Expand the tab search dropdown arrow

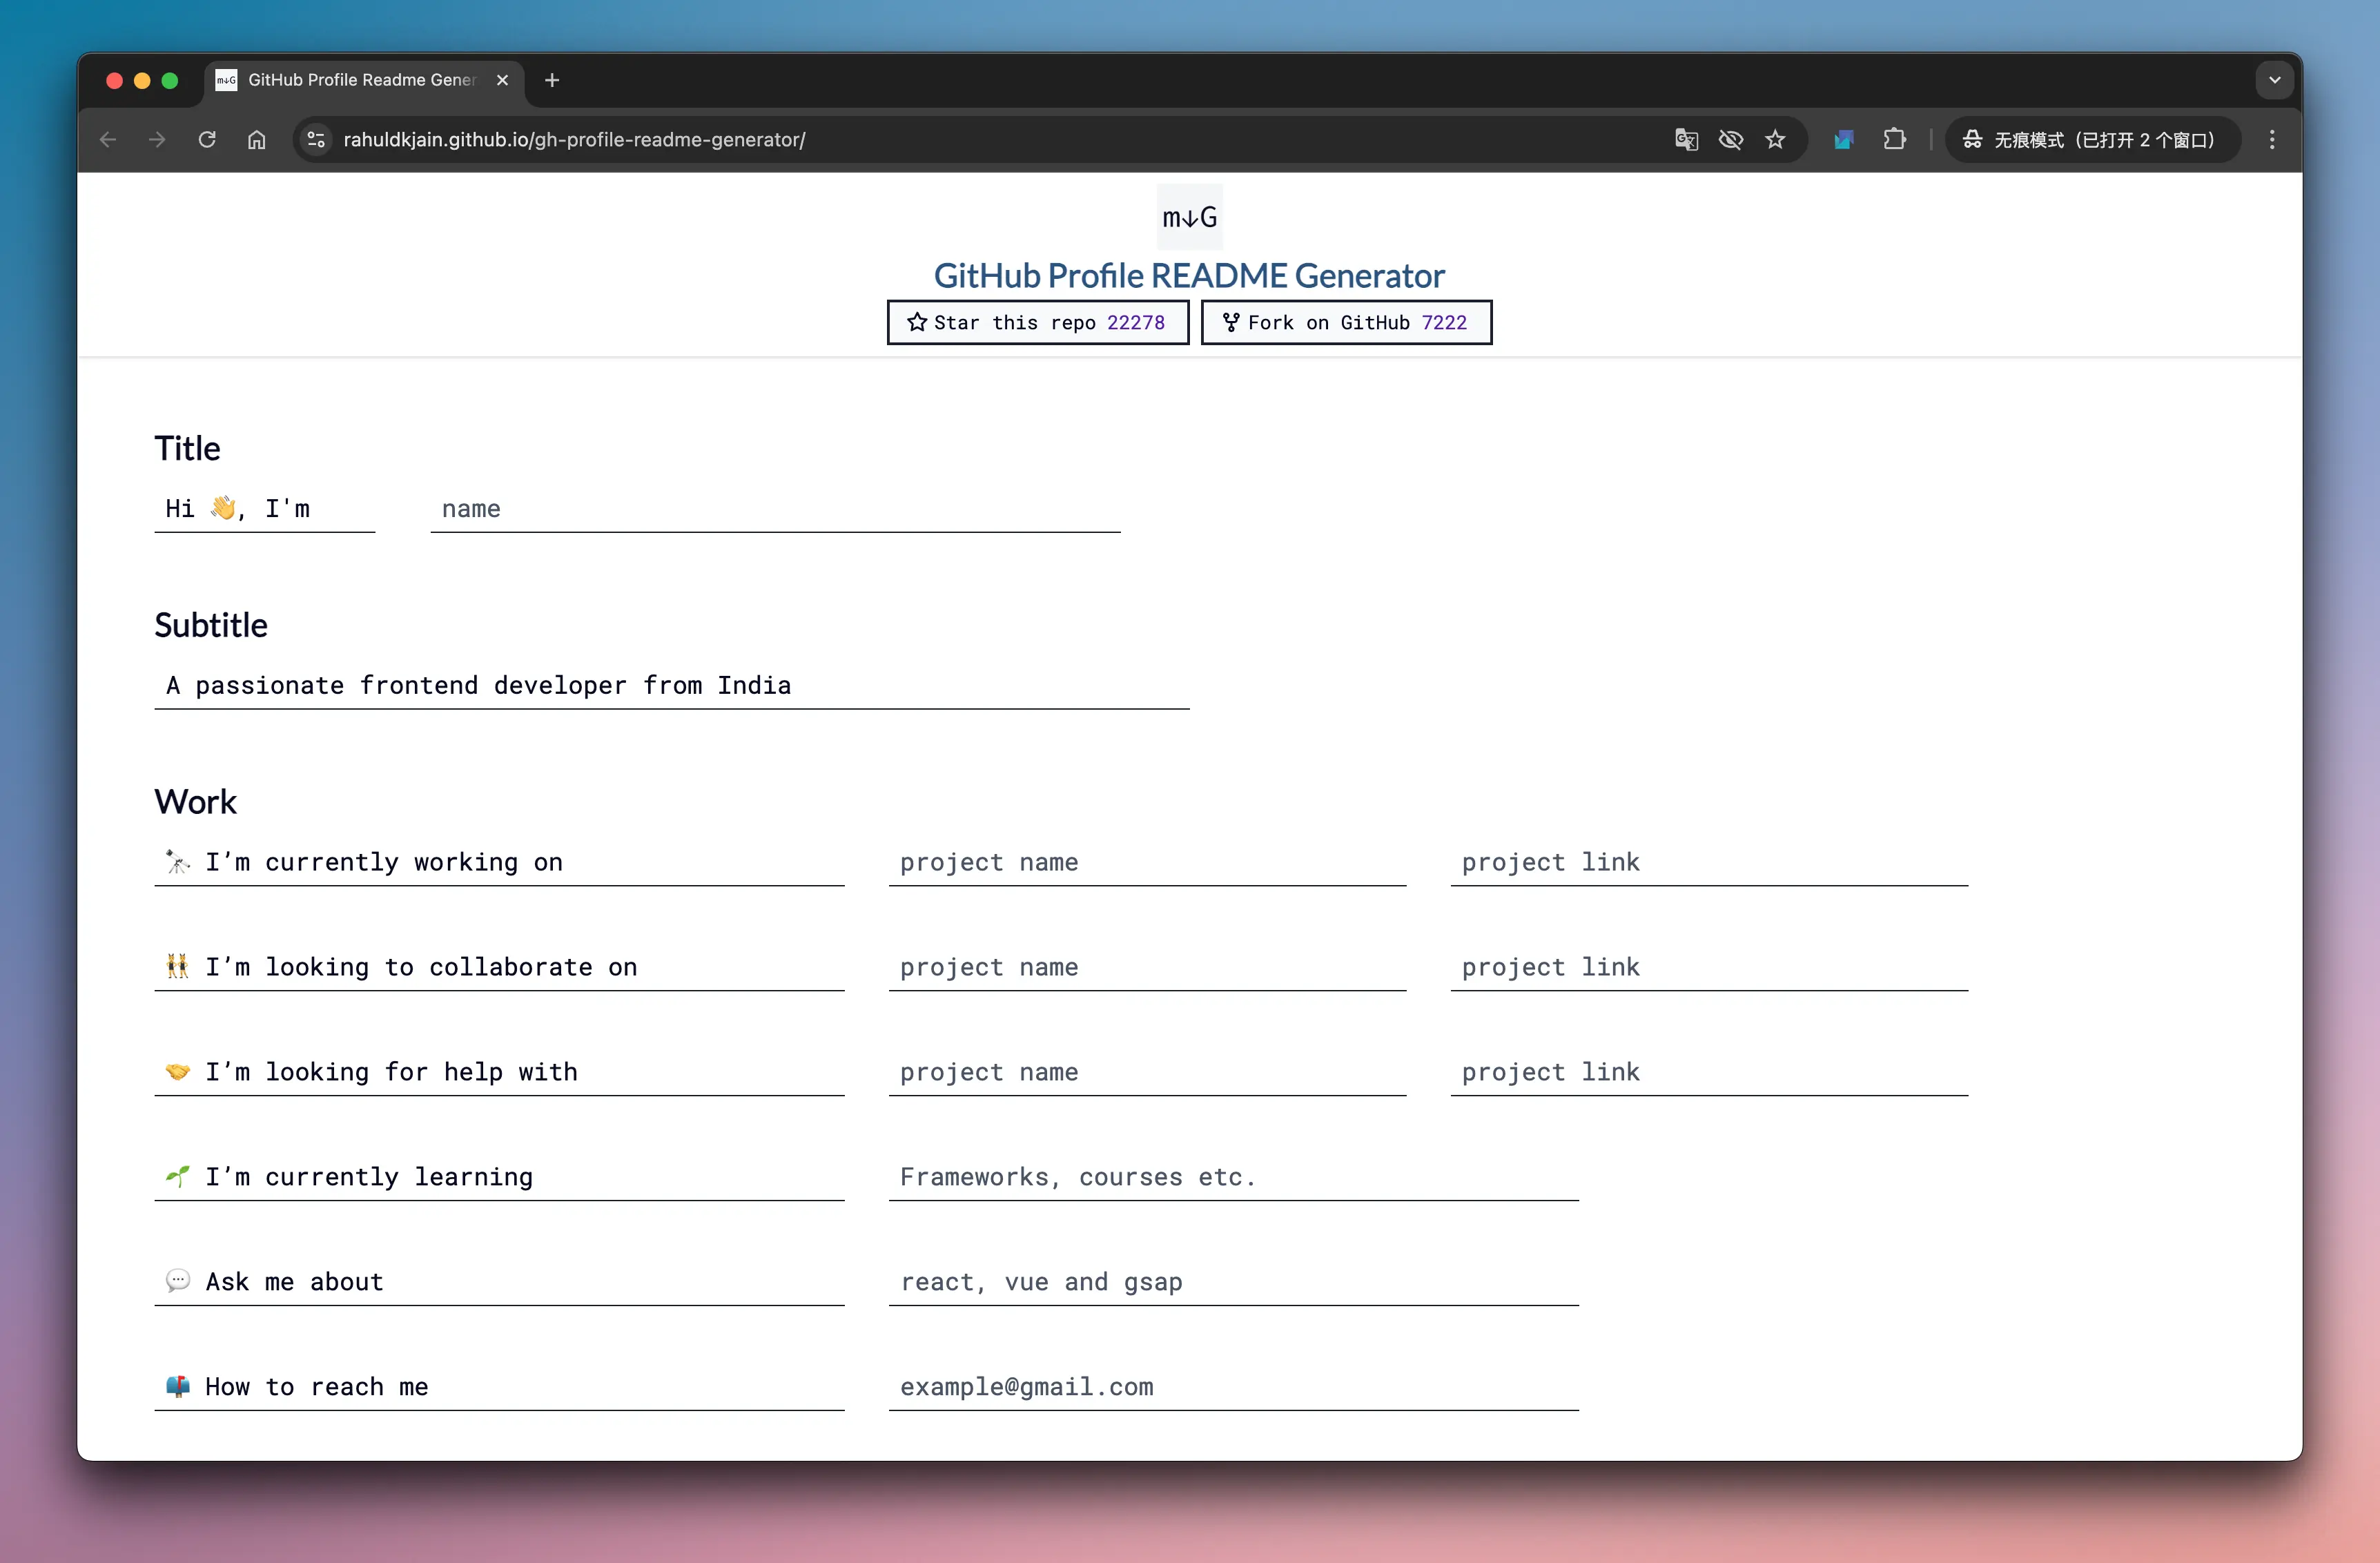(2274, 80)
